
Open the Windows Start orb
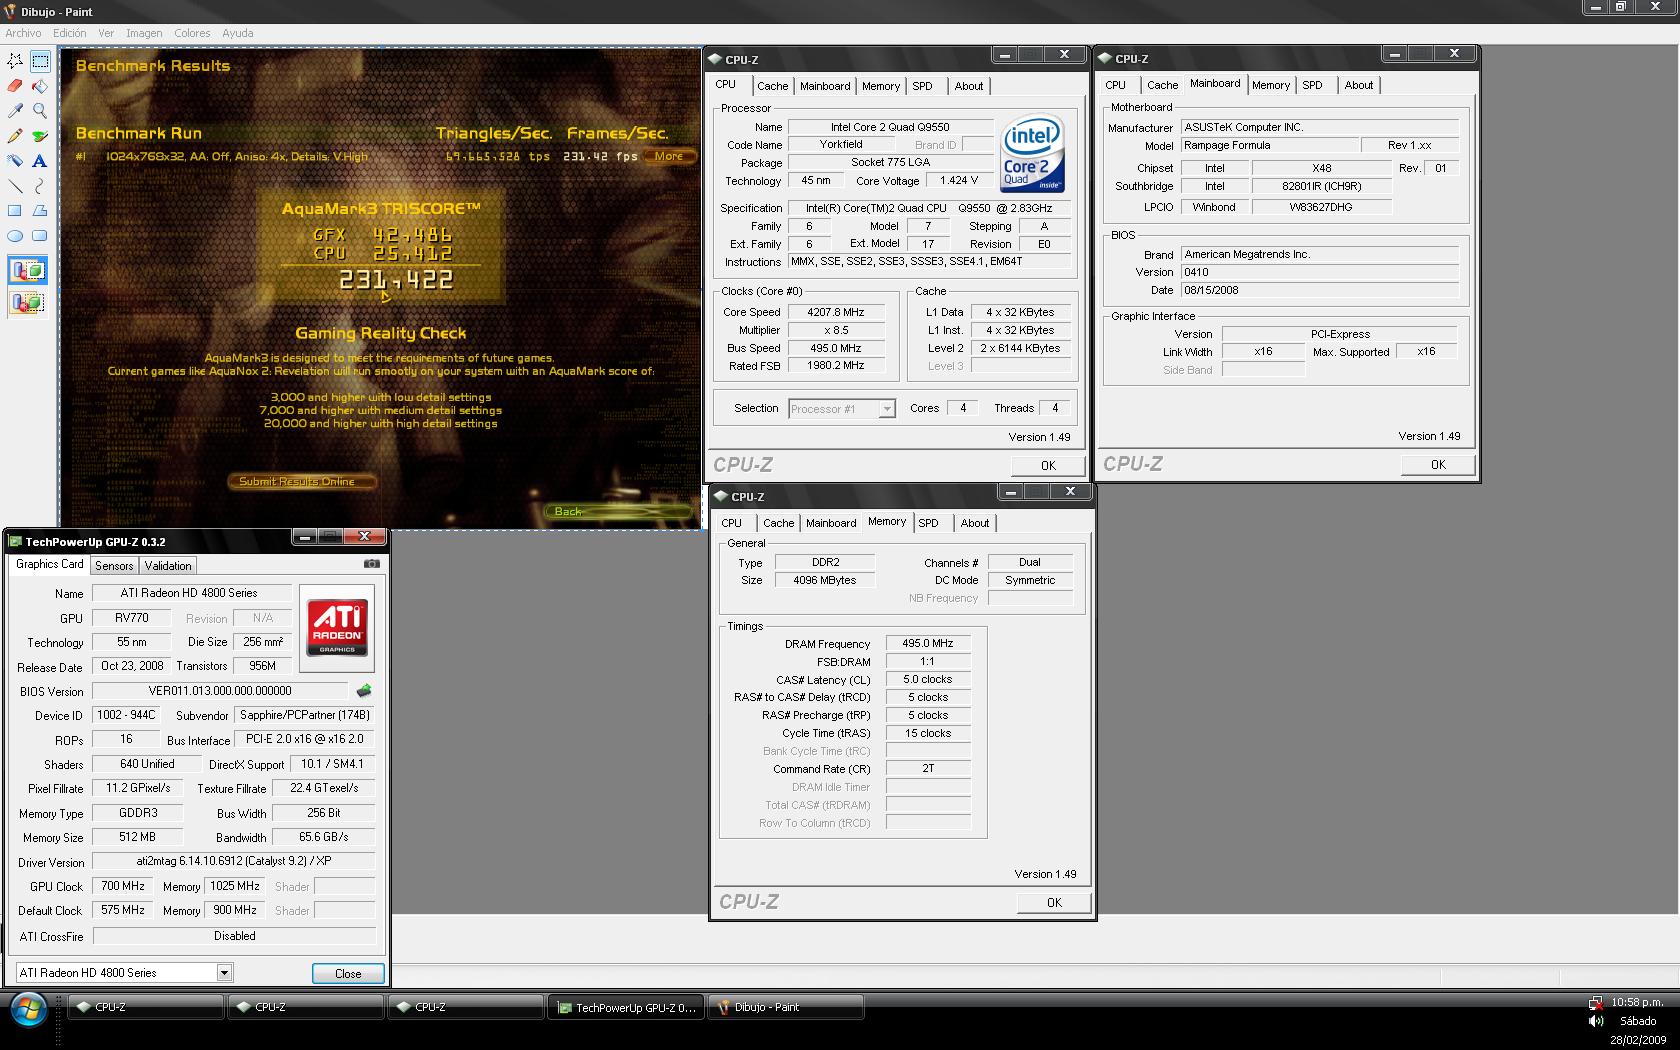pyautogui.click(x=27, y=1010)
